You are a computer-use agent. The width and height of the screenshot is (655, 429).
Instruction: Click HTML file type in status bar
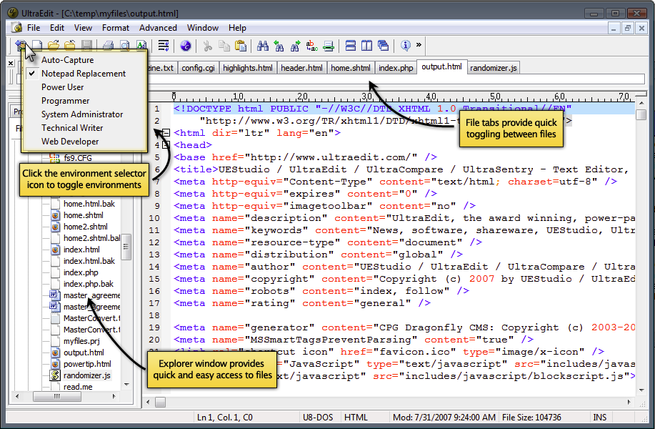(356, 417)
